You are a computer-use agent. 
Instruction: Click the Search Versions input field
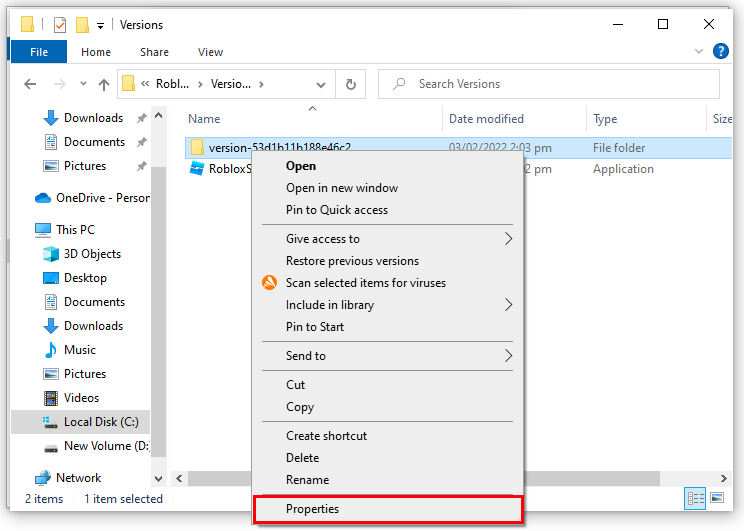coord(560,84)
